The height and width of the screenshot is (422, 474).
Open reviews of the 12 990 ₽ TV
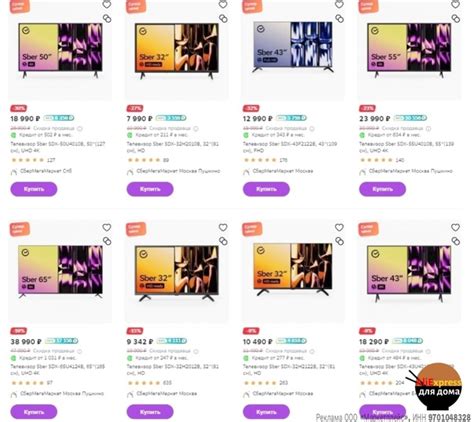point(266,160)
